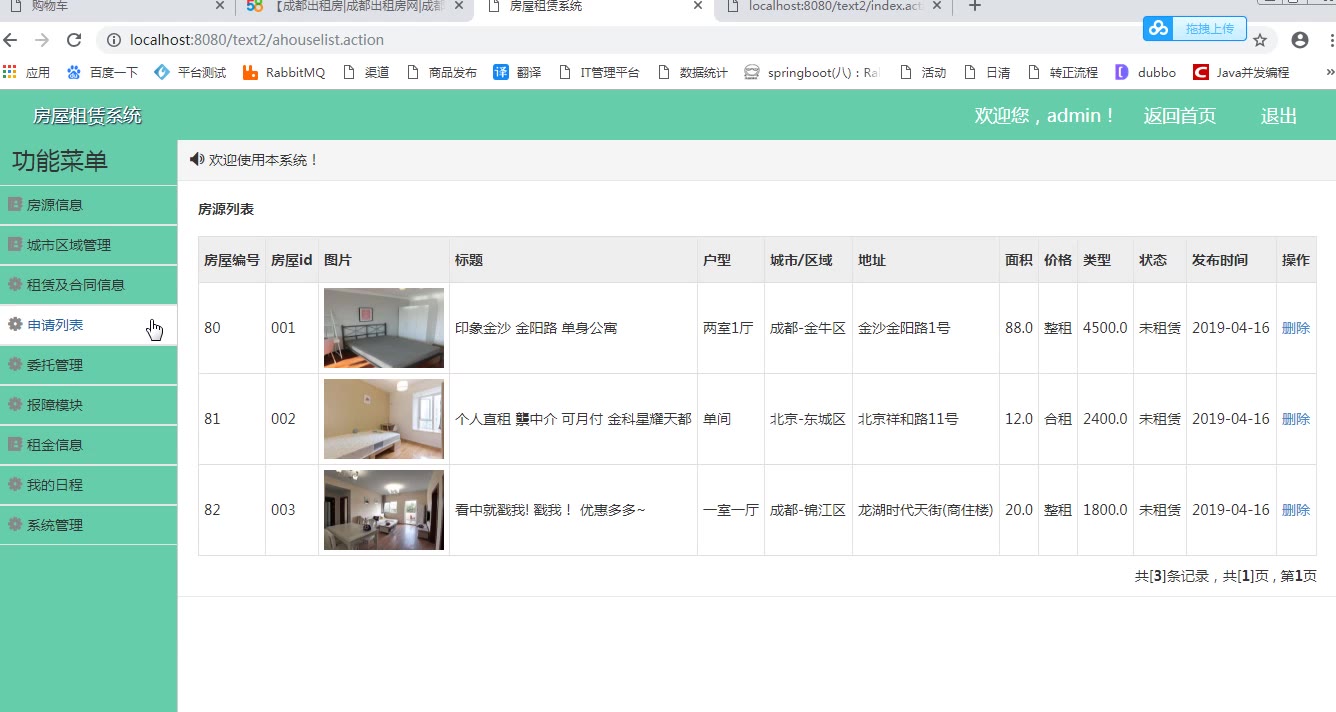Click the browser reload icon
Image resolution: width=1336 pixels, height=712 pixels.
pyautogui.click(x=73, y=40)
